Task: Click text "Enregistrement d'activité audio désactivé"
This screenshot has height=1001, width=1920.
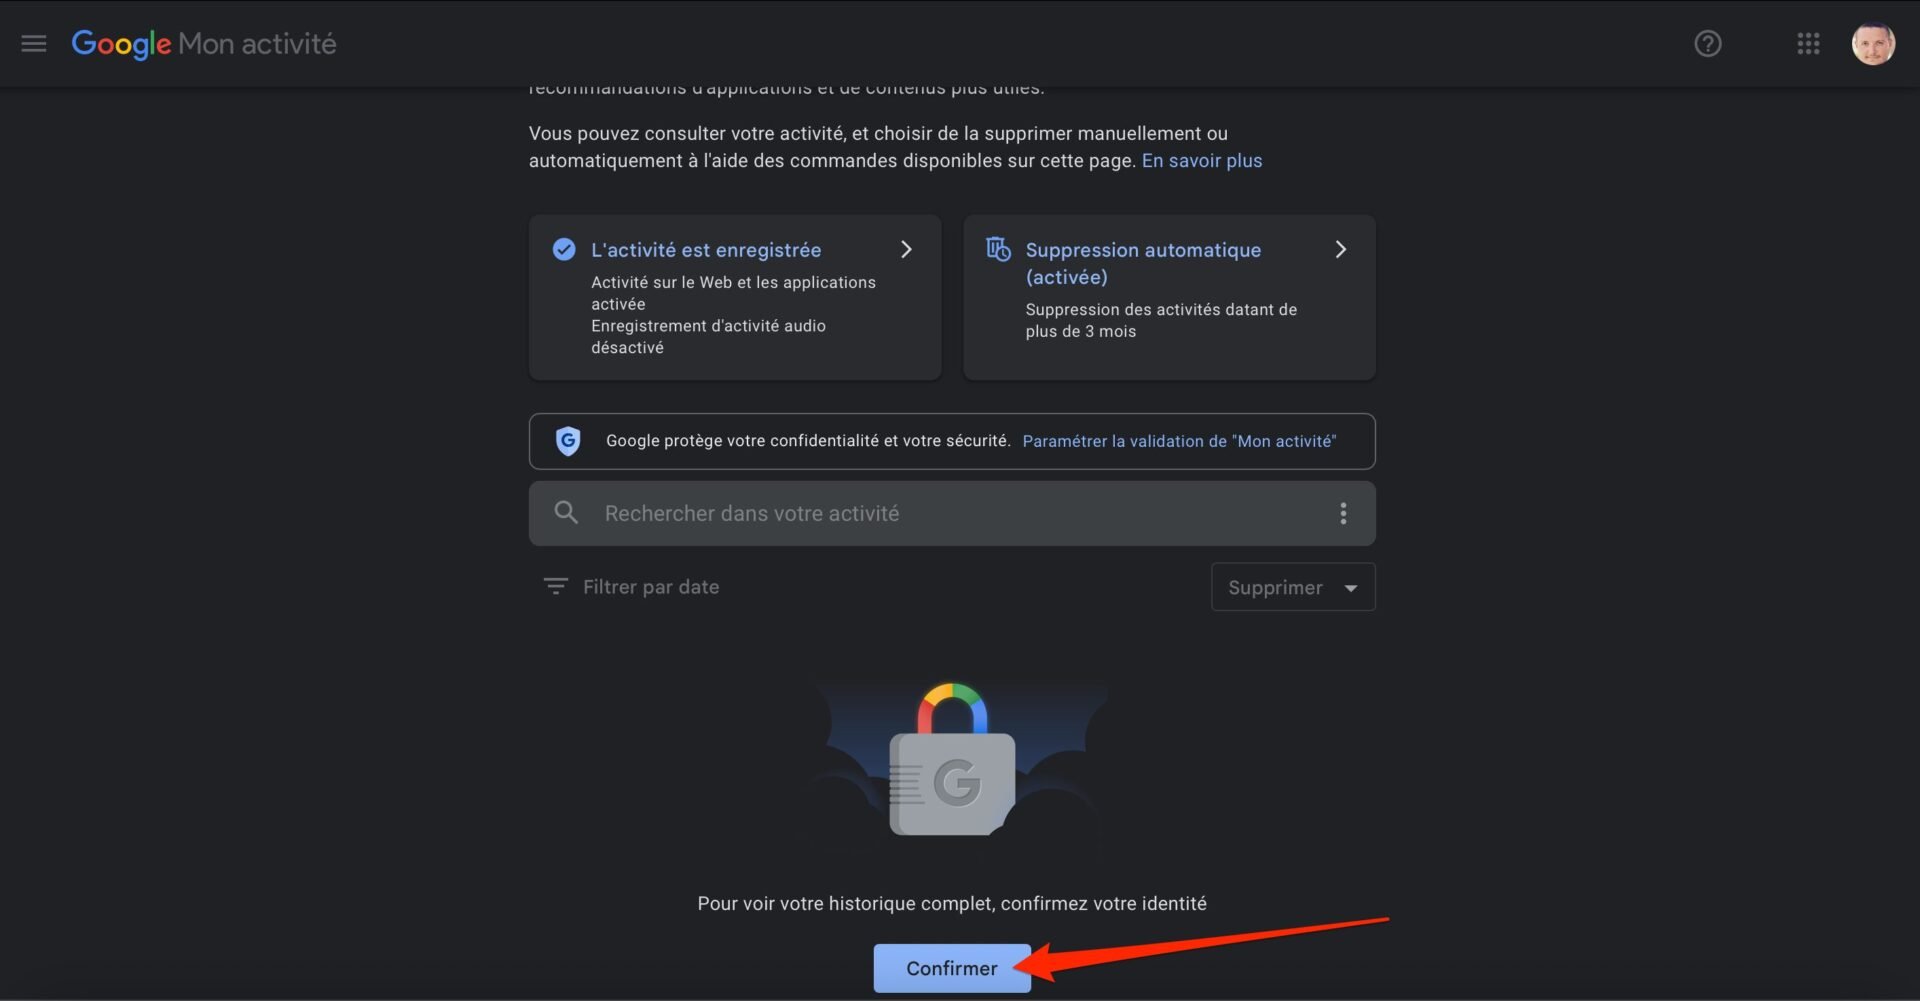Action: [x=708, y=337]
